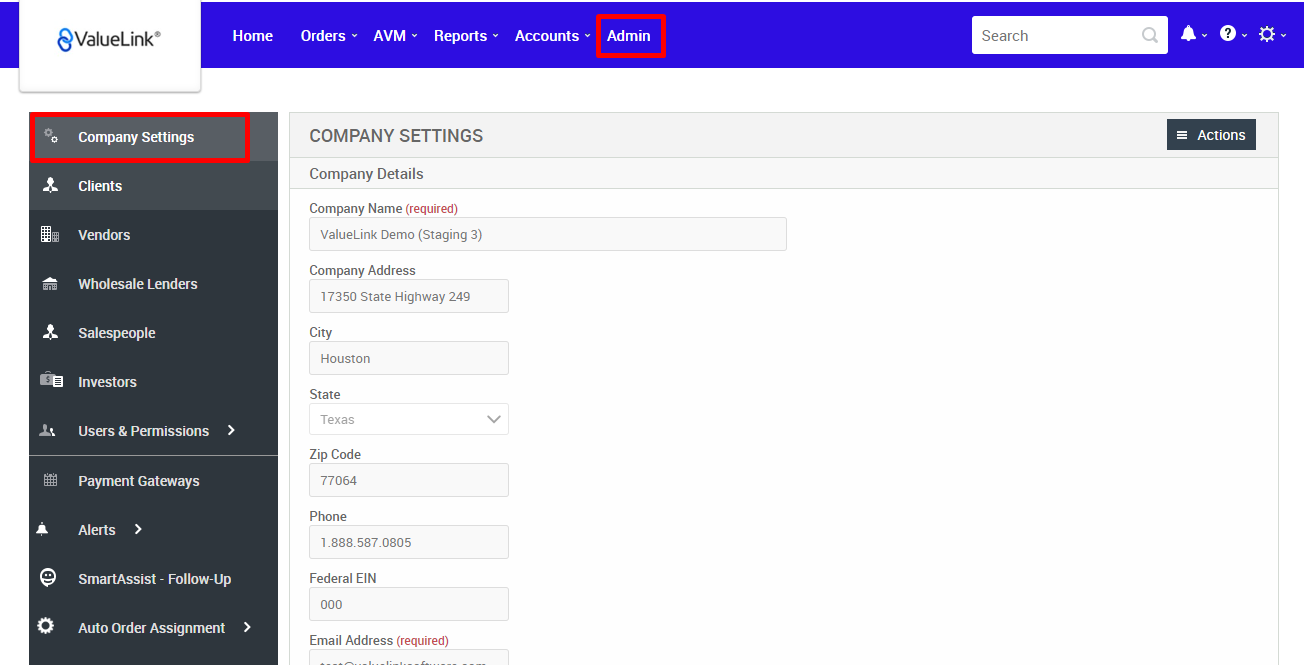Open the Orders menu
1304x665 pixels.
pos(323,35)
